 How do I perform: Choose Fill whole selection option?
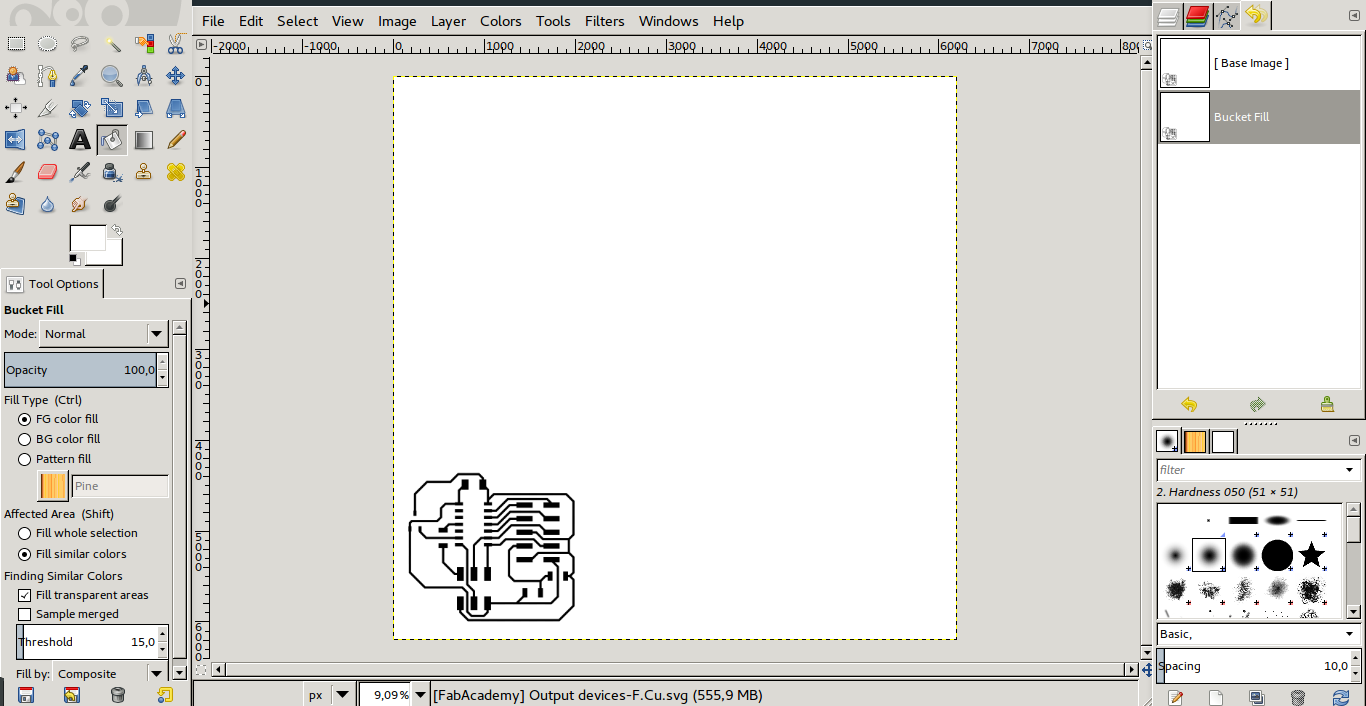click(24, 533)
